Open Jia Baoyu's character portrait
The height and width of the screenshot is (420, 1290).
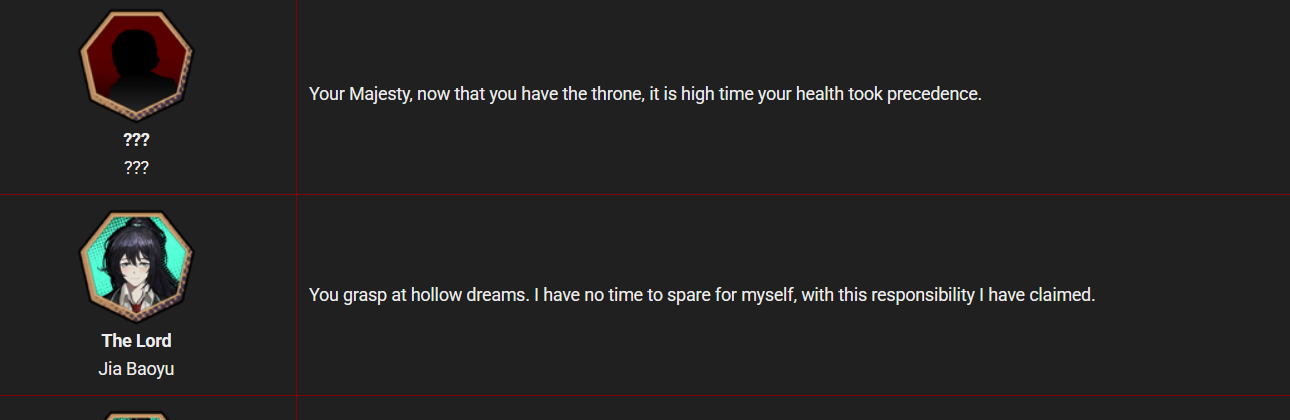[x=136, y=266]
